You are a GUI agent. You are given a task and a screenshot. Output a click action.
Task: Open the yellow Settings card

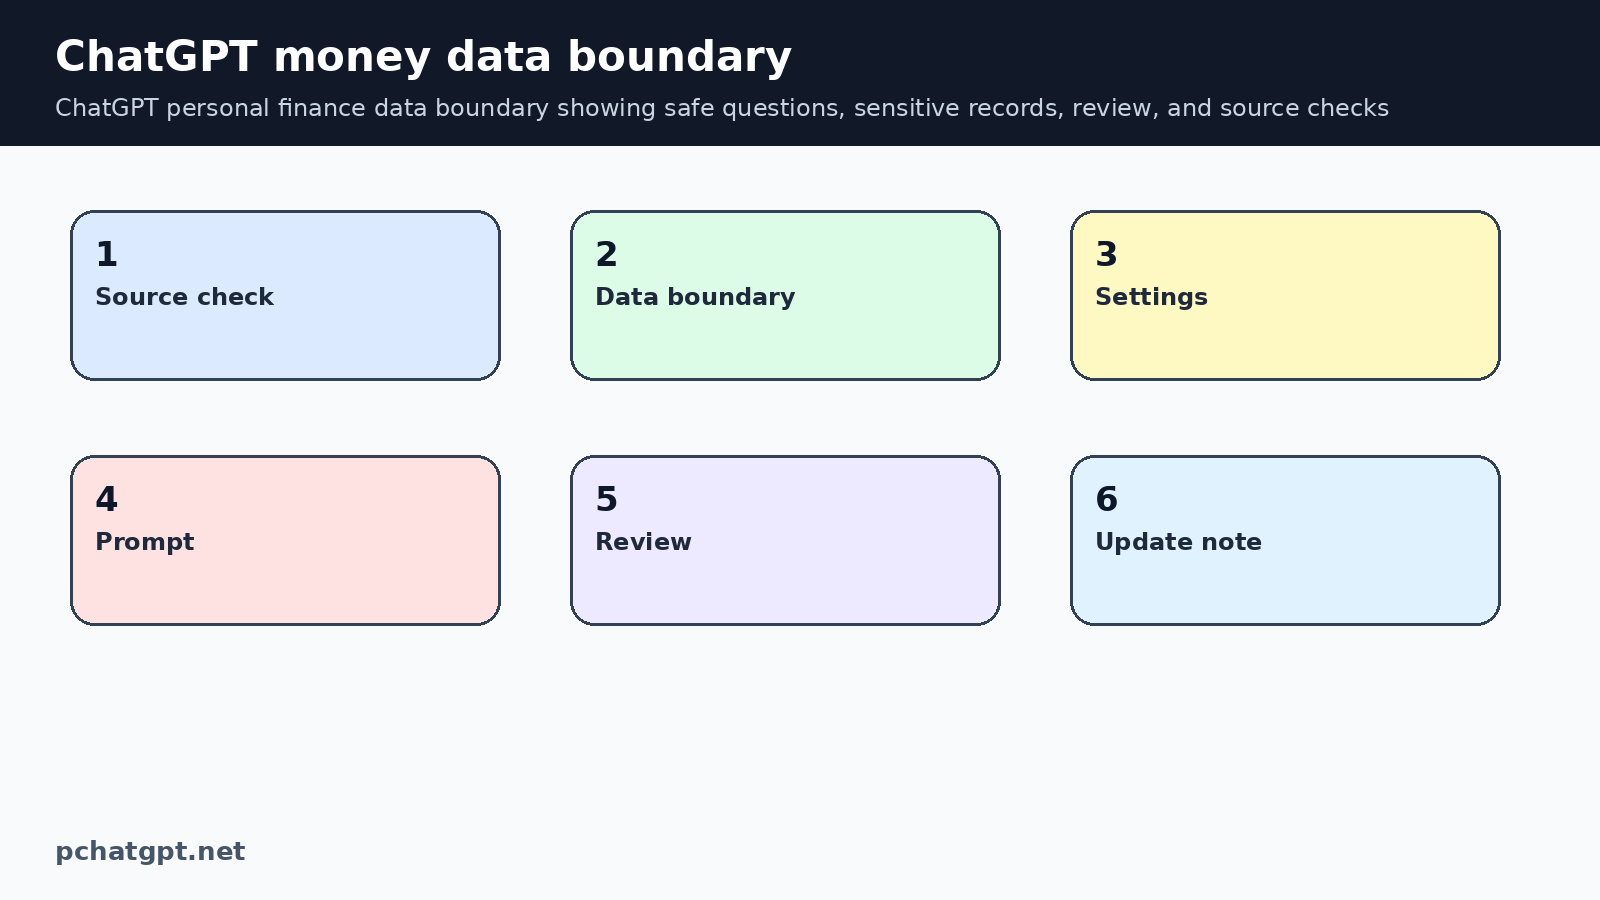pyautogui.click(x=1285, y=295)
